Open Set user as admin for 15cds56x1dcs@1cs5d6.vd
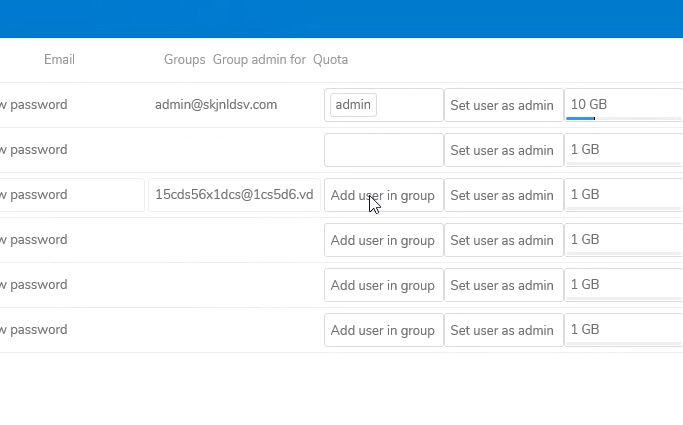 [504, 195]
